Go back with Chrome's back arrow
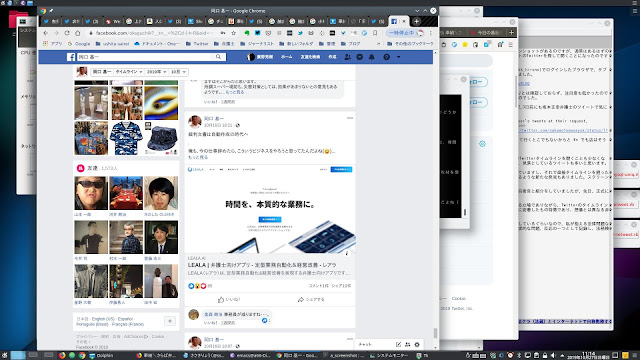640x360 pixels. [46, 33]
